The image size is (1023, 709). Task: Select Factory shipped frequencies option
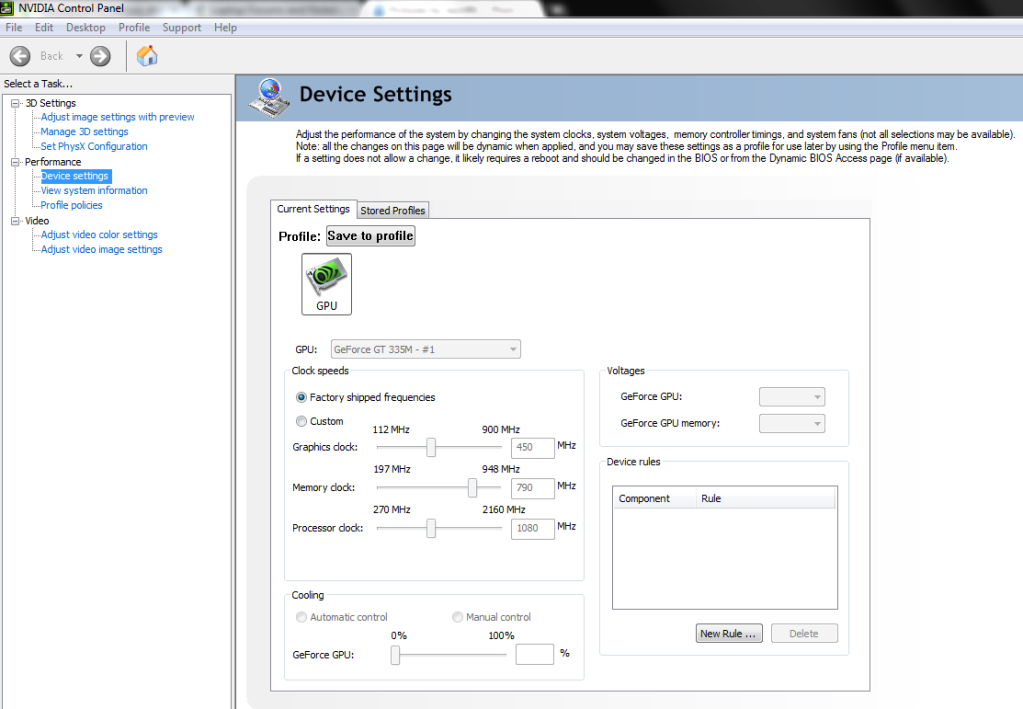pos(301,397)
